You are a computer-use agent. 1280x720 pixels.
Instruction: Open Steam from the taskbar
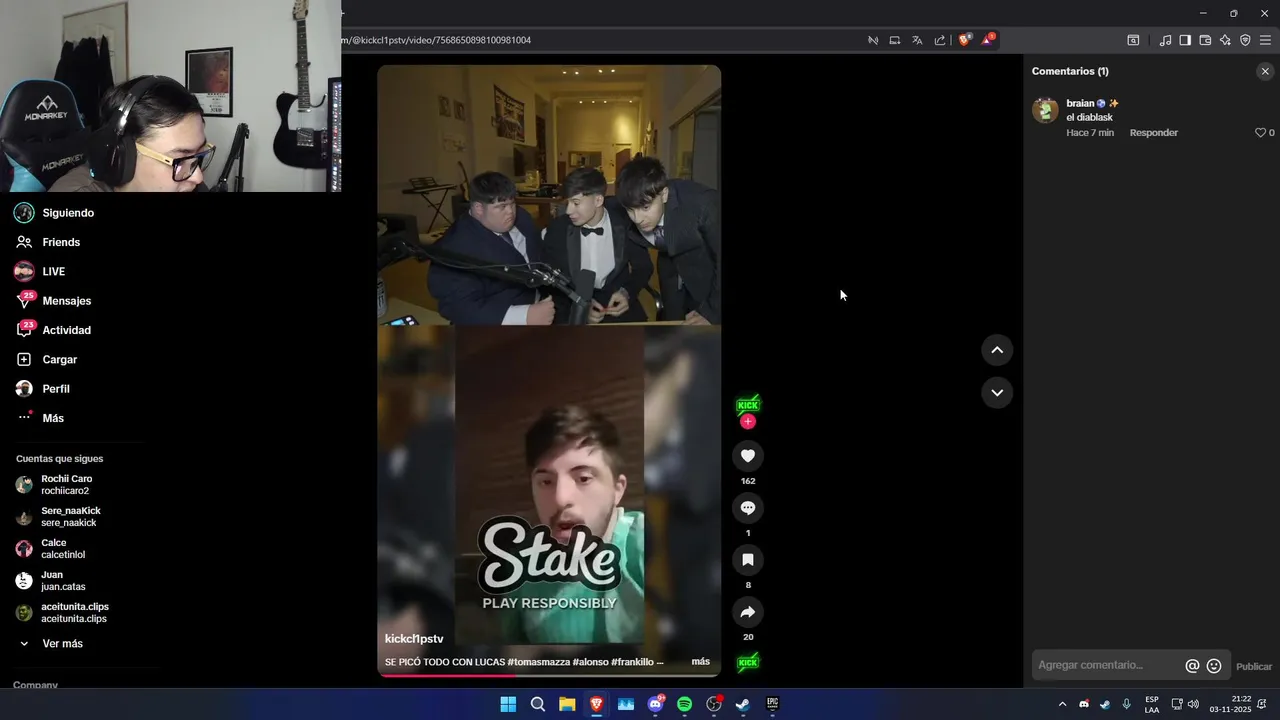(743, 704)
